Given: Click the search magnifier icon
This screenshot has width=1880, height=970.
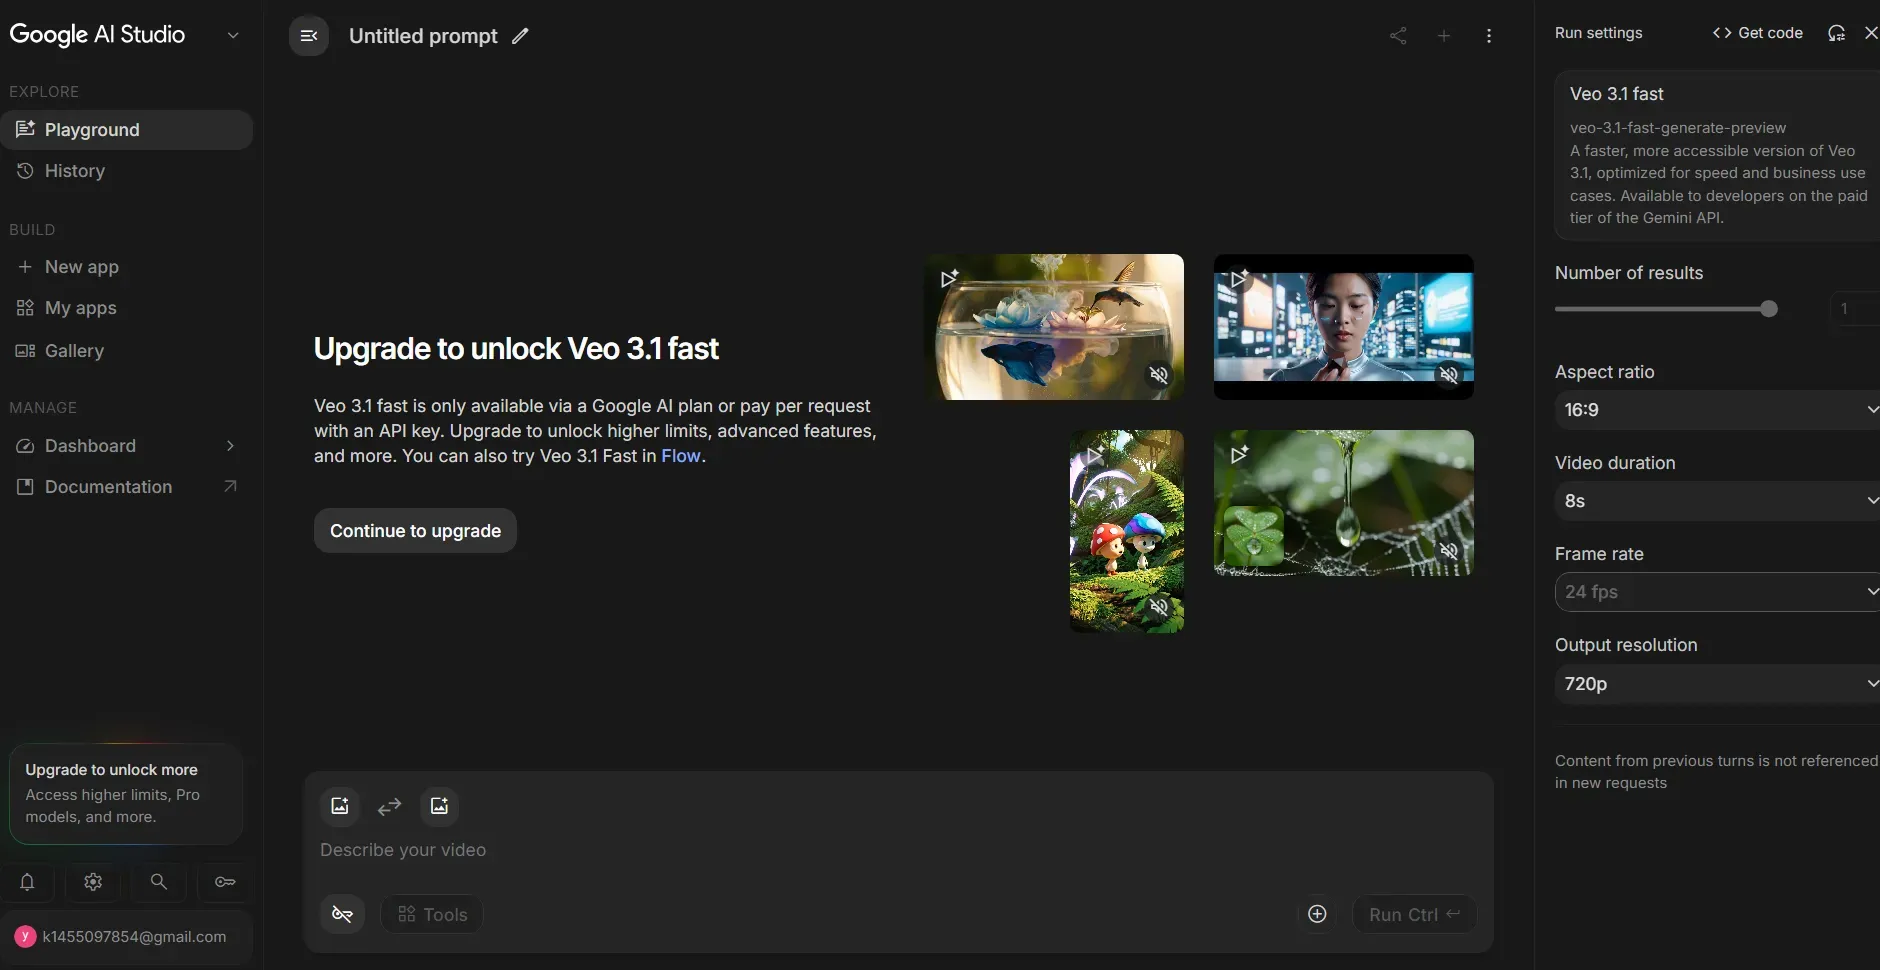Looking at the screenshot, I should 158,882.
